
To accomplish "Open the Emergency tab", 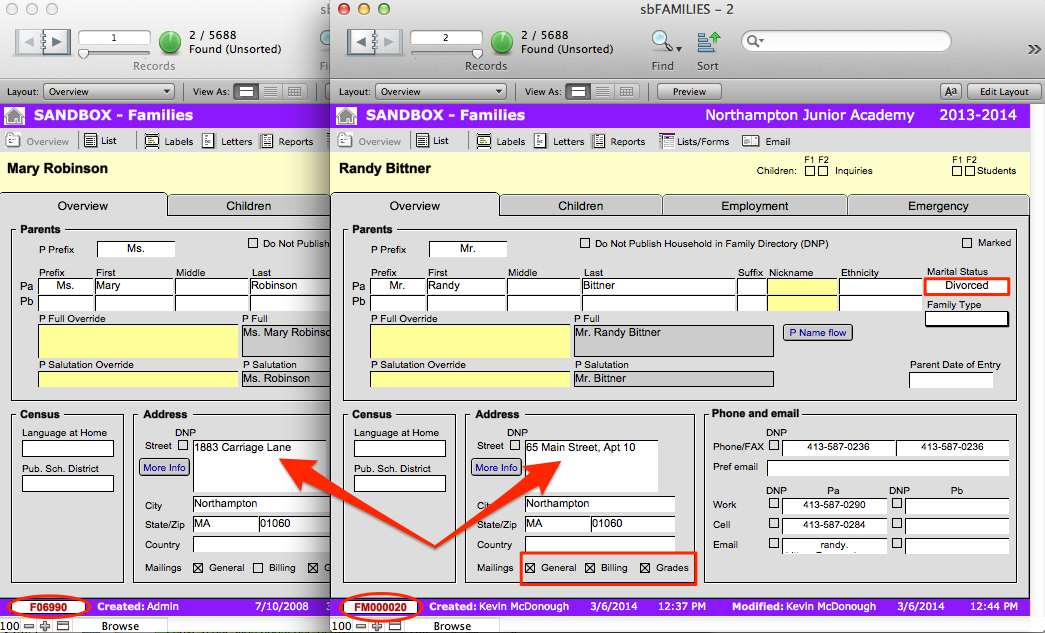I will pos(937,205).
